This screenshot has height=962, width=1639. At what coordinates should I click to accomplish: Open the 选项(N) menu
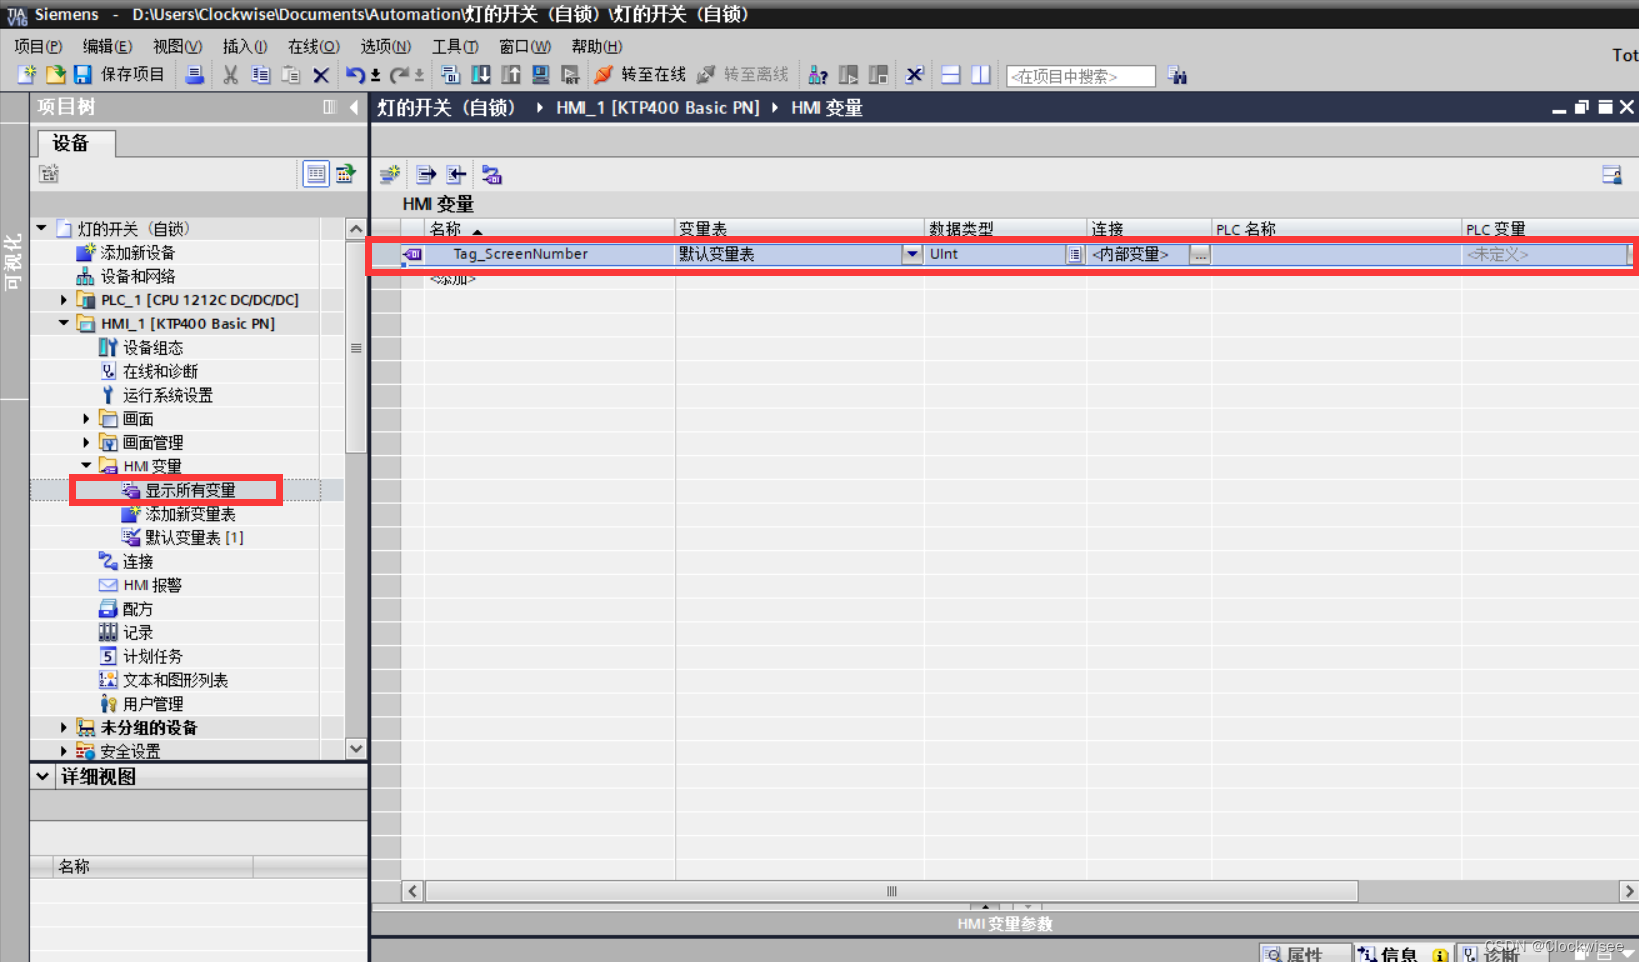(386, 46)
